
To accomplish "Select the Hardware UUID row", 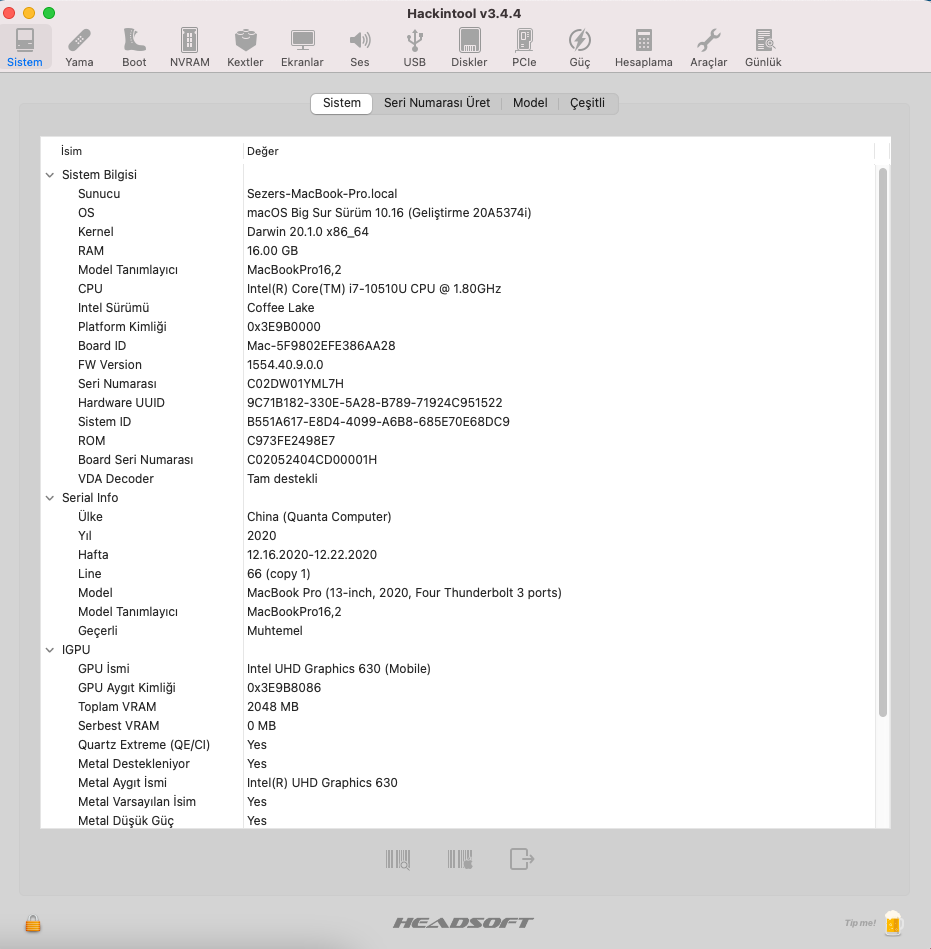I will [458, 402].
